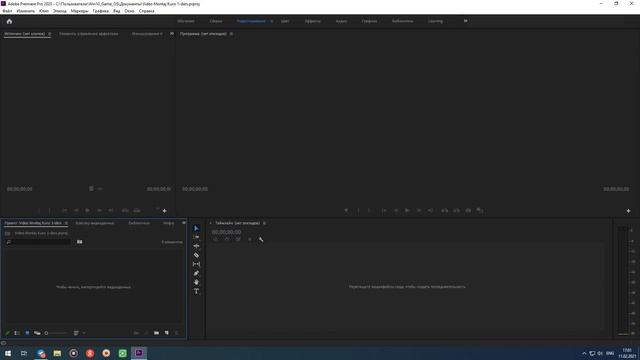Toggle Linked Selection in the timeline
Image resolution: width=640 pixels, height=360 pixels.
click(x=238, y=240)
